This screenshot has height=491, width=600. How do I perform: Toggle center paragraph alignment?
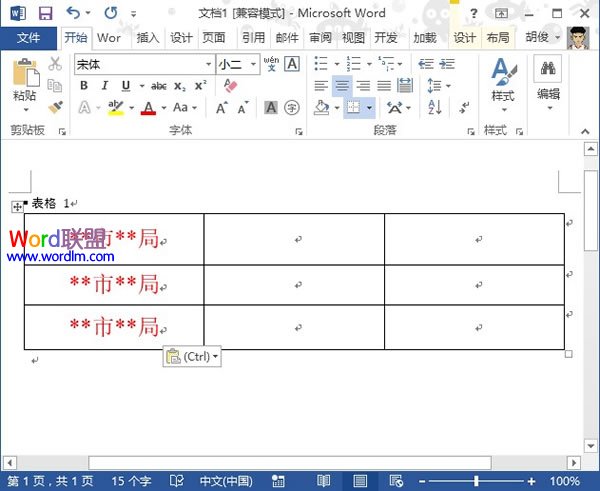(342, 86)
